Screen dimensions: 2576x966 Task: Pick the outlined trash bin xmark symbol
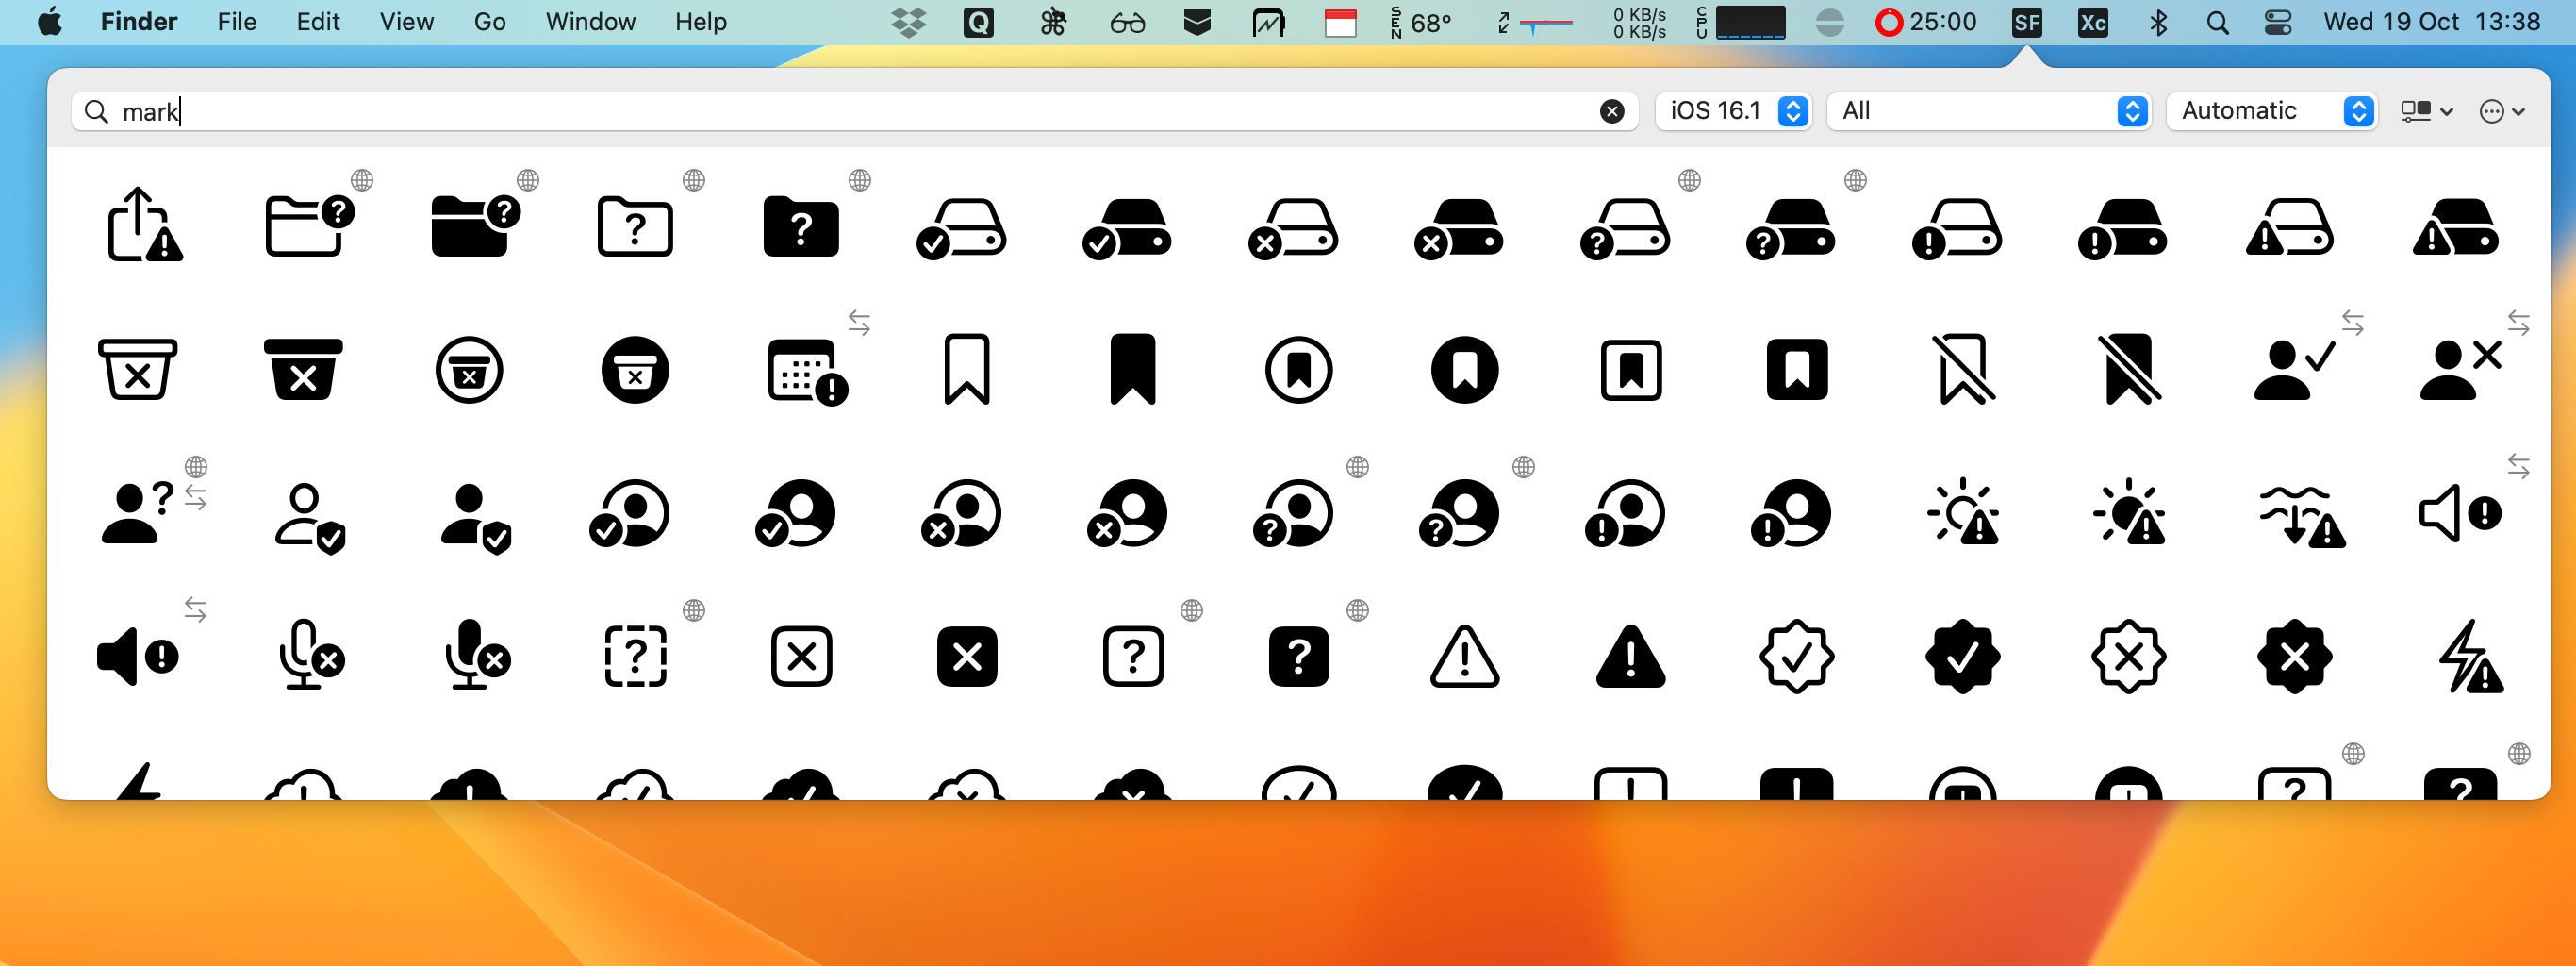click(x=137, y=370)
